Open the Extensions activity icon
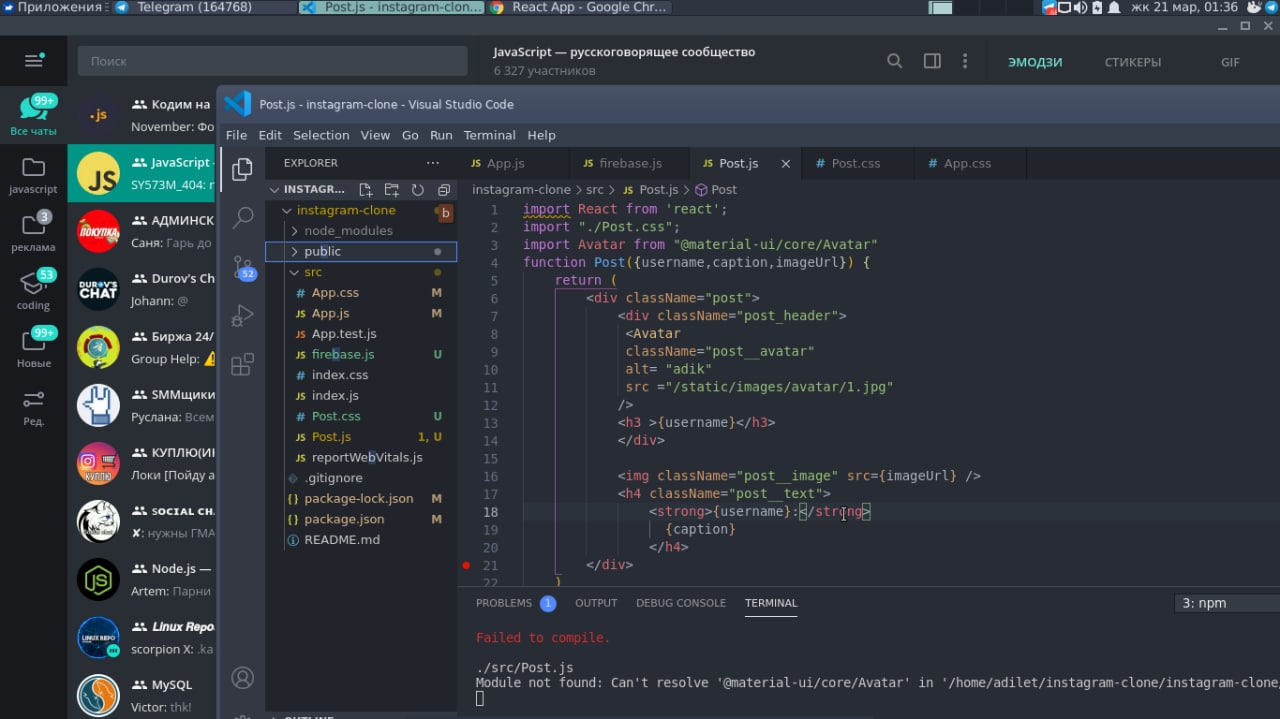This screenshot has width=1280, height=719. coord(242,364)
